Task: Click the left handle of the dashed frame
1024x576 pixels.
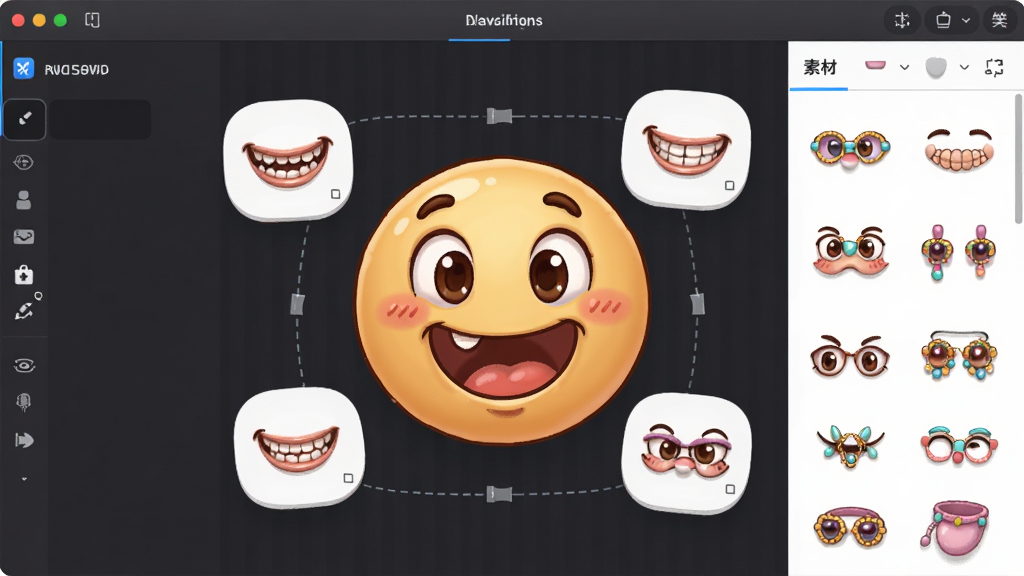Action: (297, 304)
